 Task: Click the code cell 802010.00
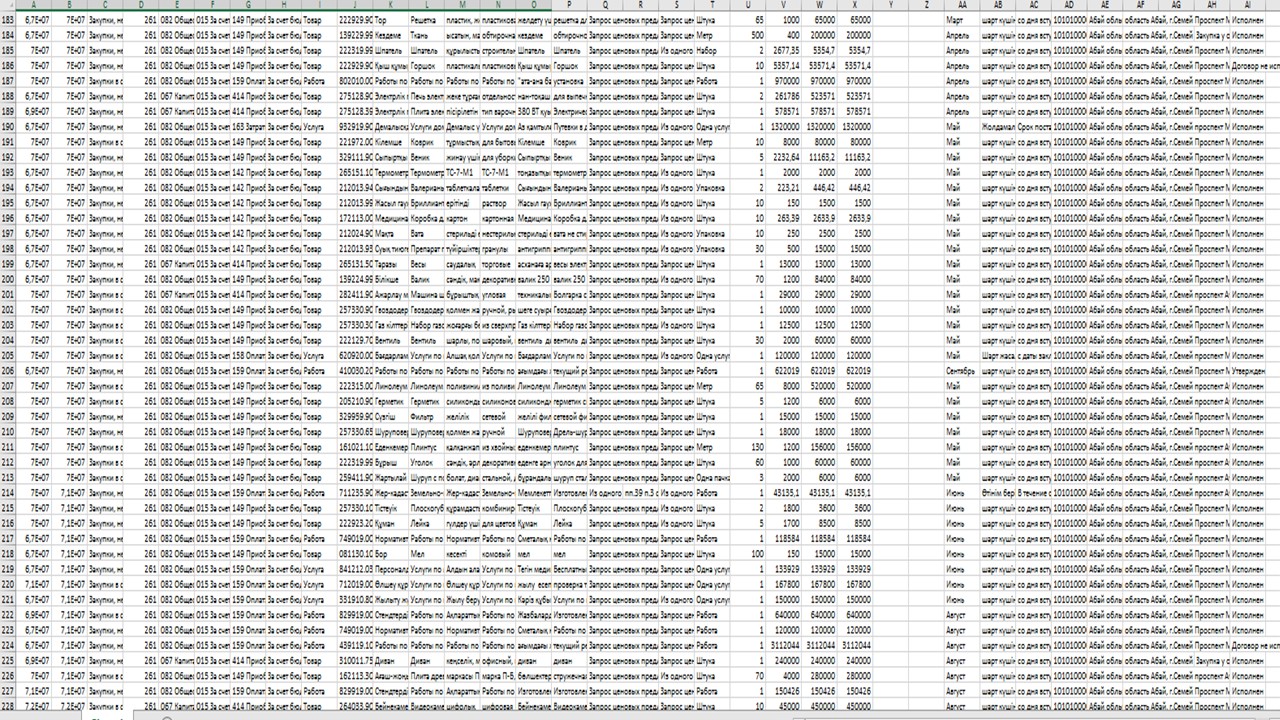[x=356, y=81]
